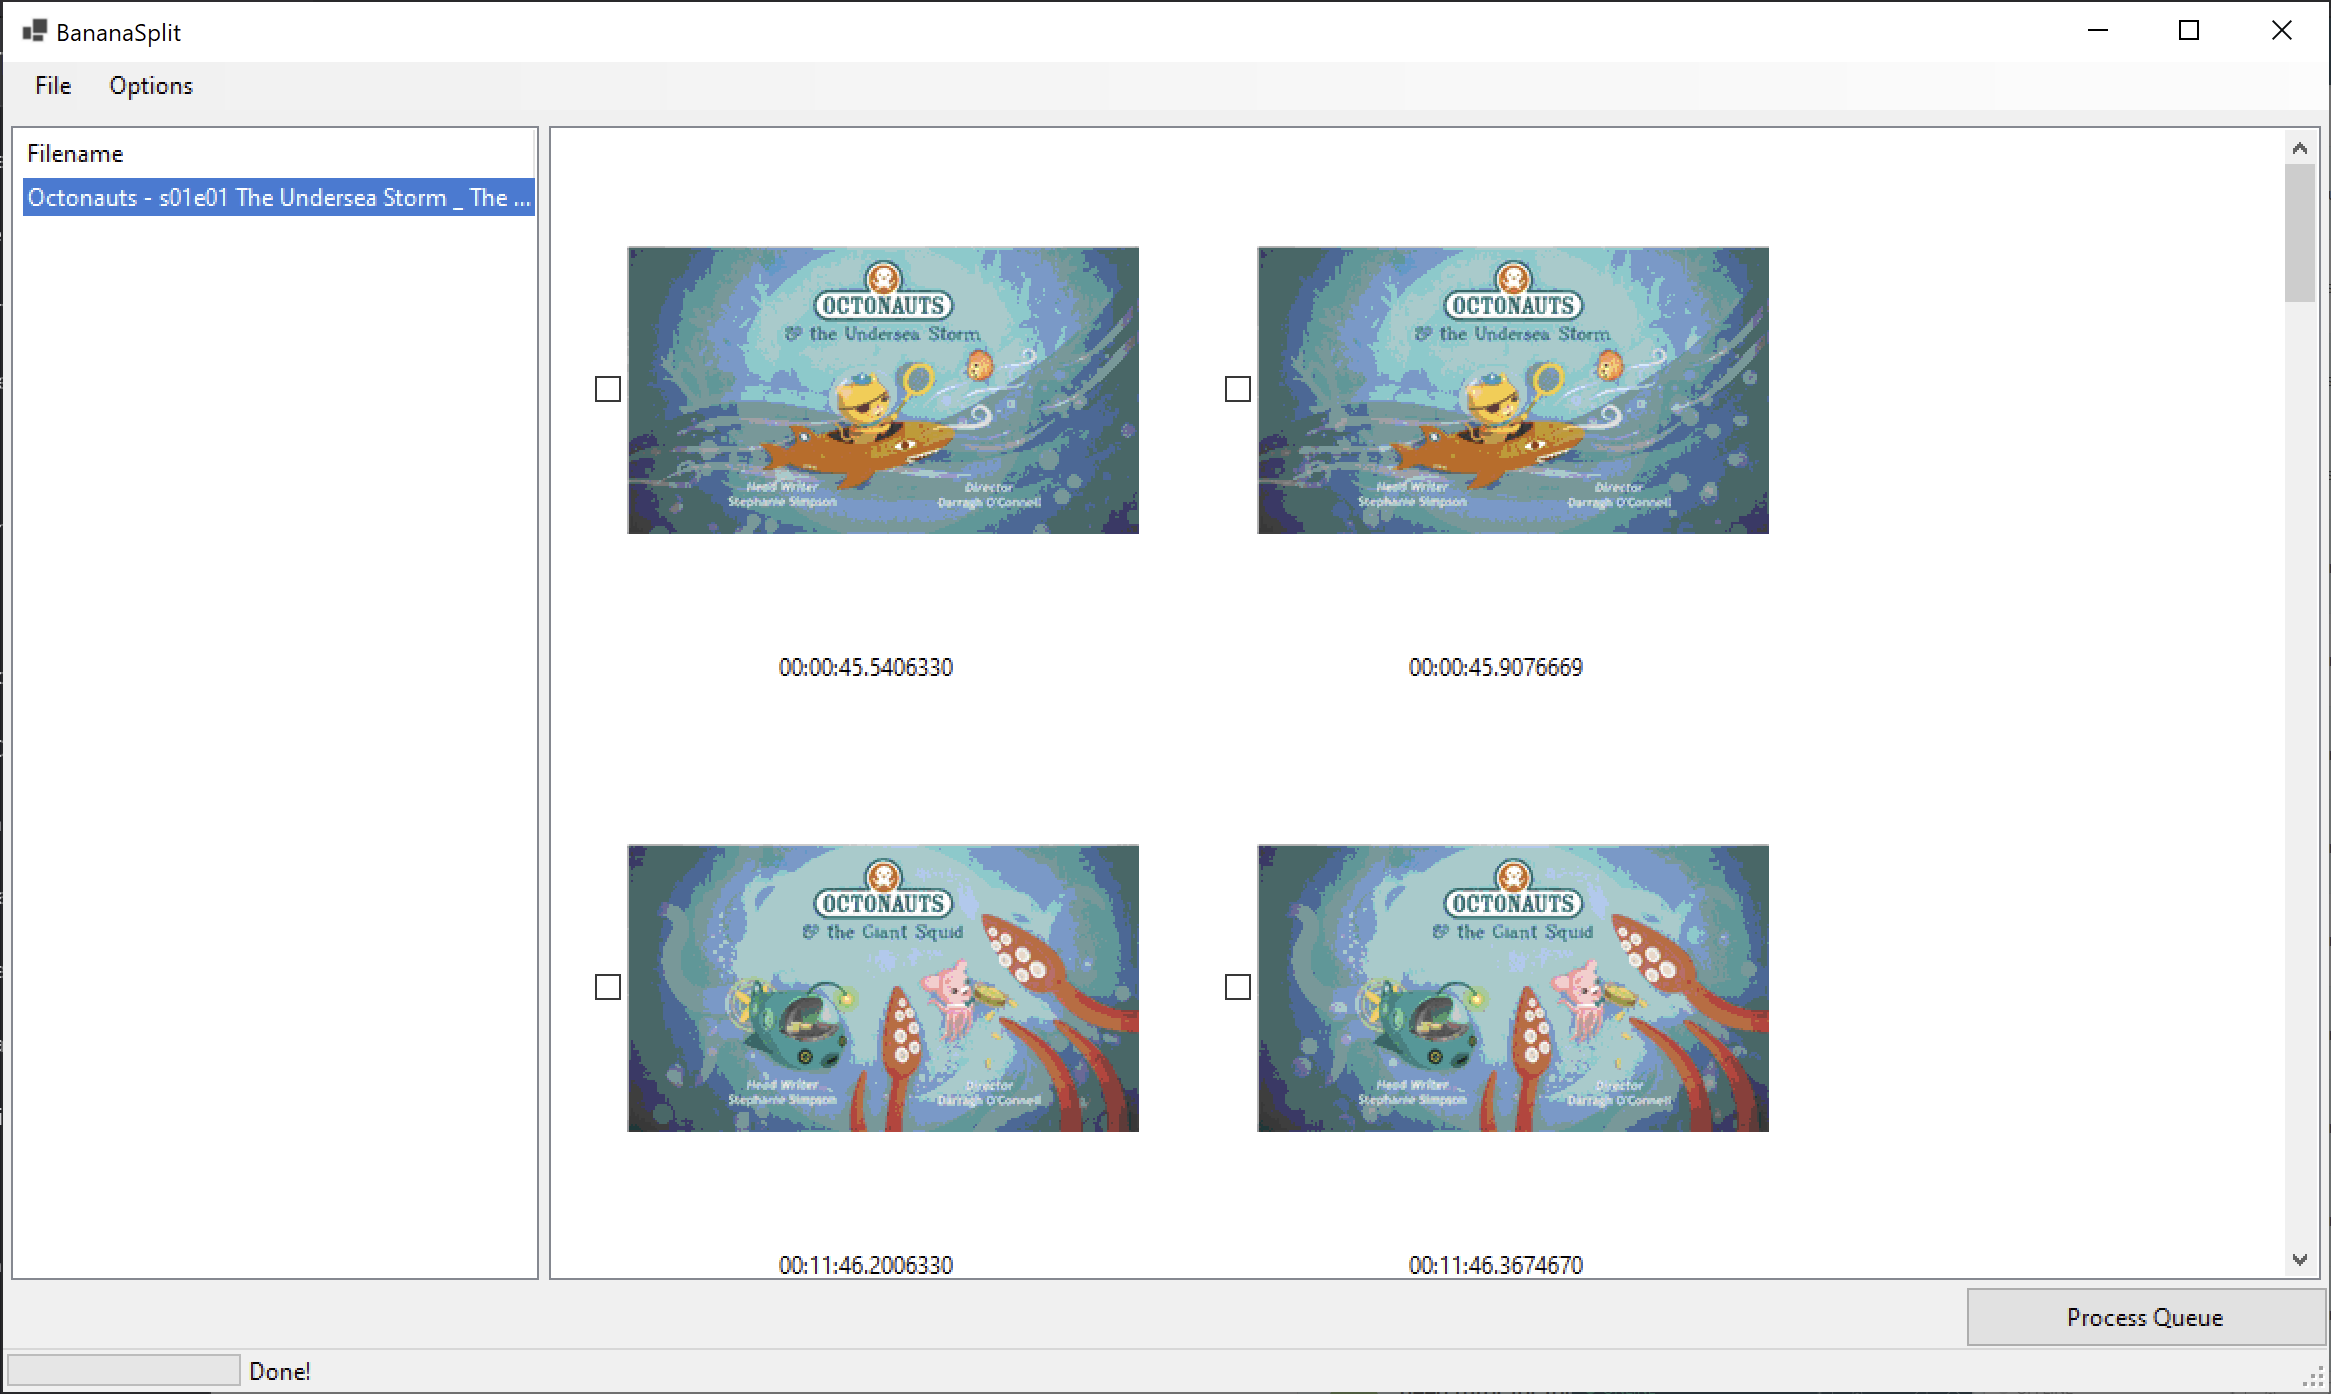Click the Filename column header

point(75,152)
